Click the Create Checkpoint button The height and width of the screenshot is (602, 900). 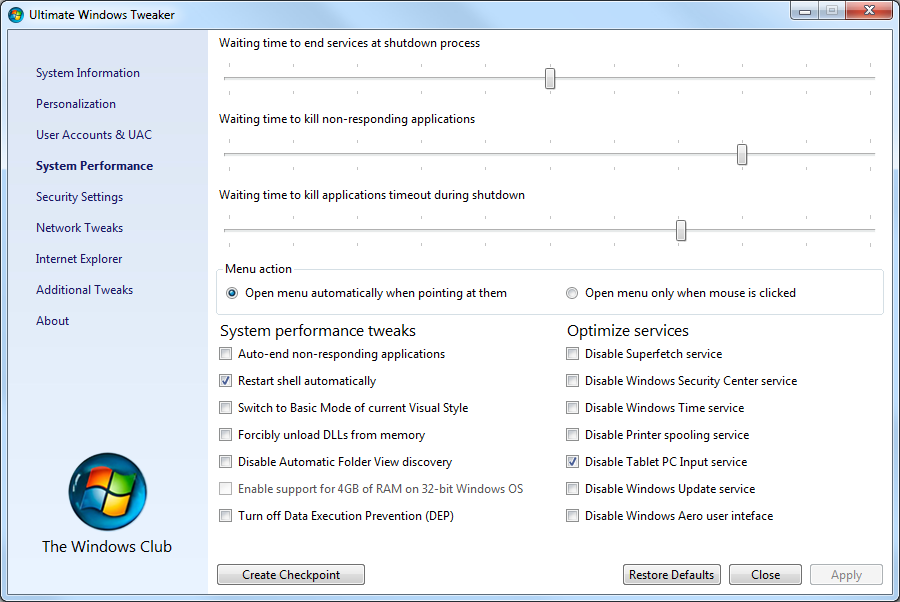(291, 574)
